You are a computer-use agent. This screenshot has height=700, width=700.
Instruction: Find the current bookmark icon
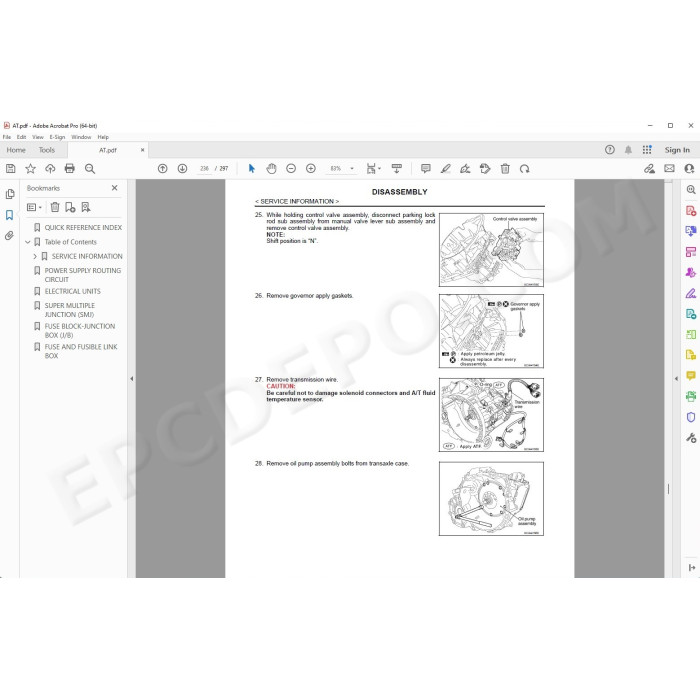click(x=86, y=207)
